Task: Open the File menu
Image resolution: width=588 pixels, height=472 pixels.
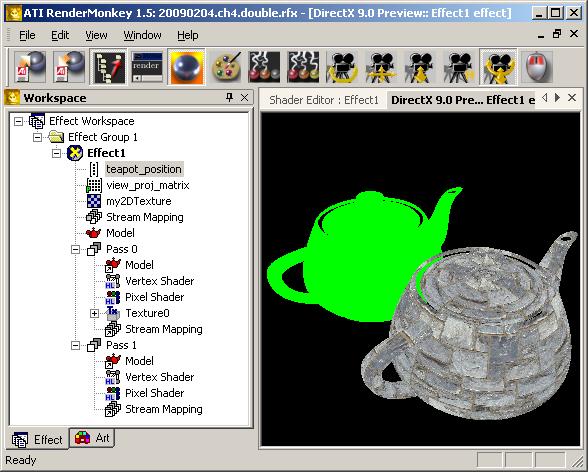Action: (x=27, y=35)
